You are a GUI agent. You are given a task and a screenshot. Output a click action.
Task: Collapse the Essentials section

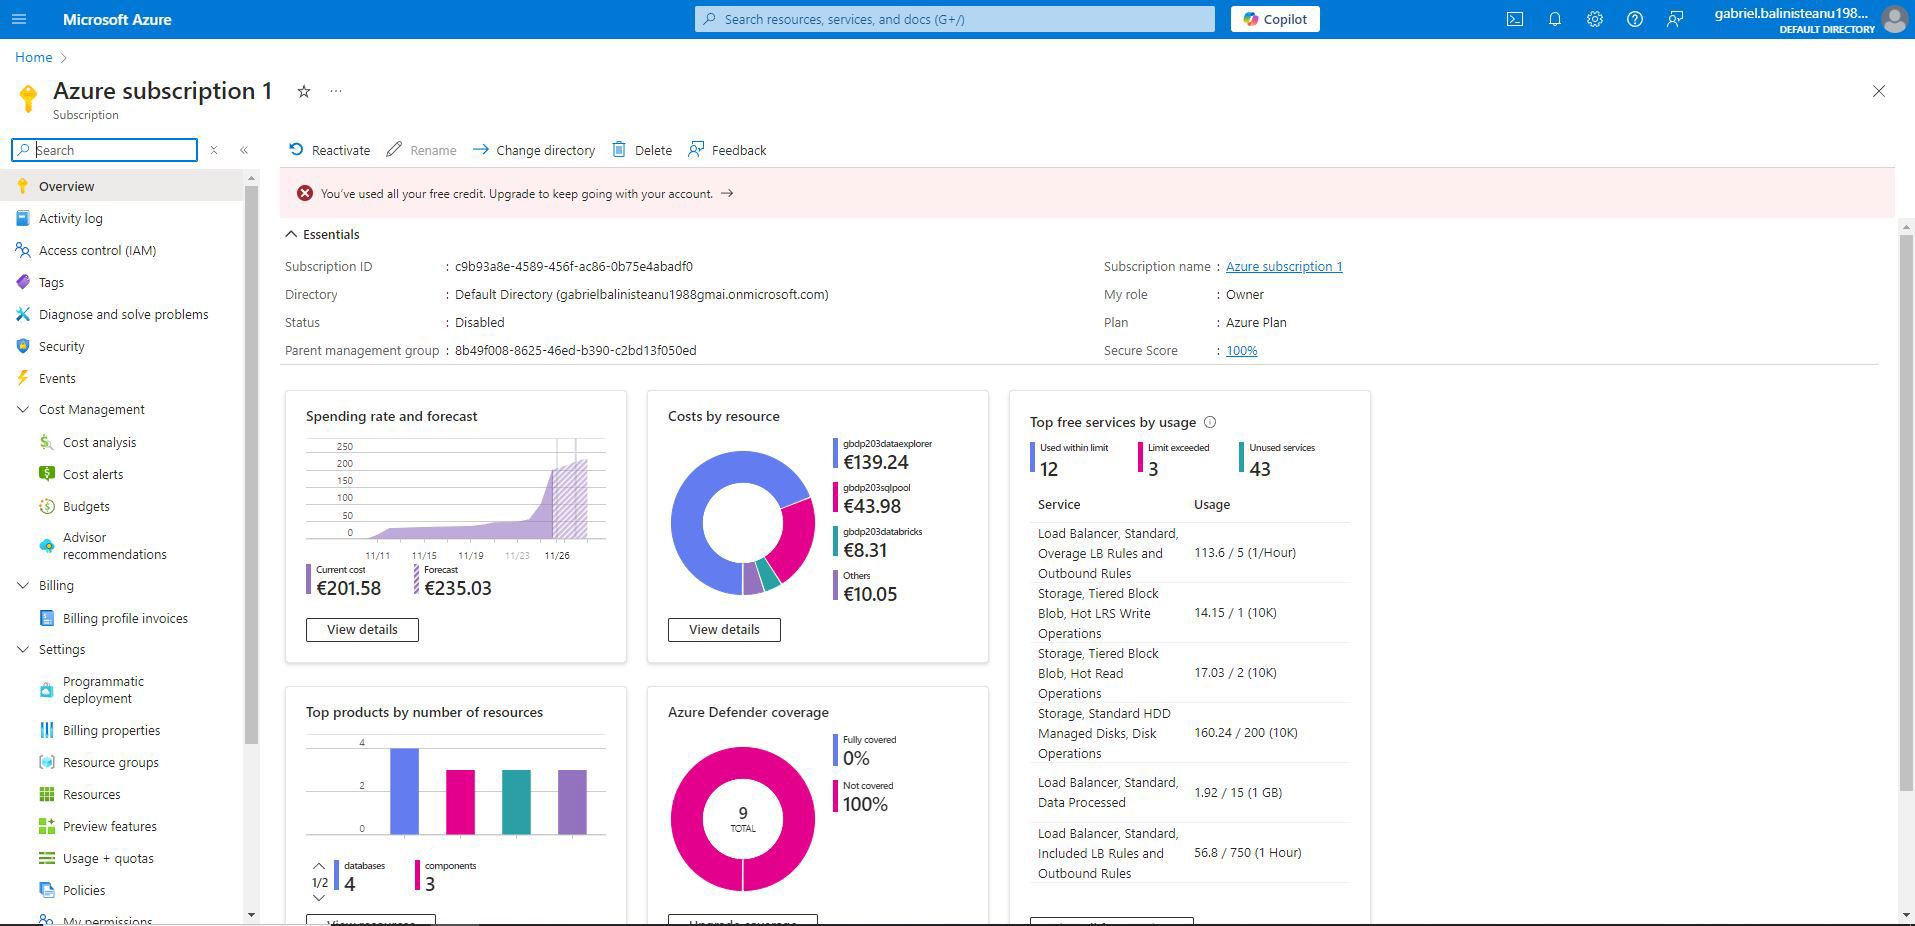pyautogui.click(x=291, y=234)
